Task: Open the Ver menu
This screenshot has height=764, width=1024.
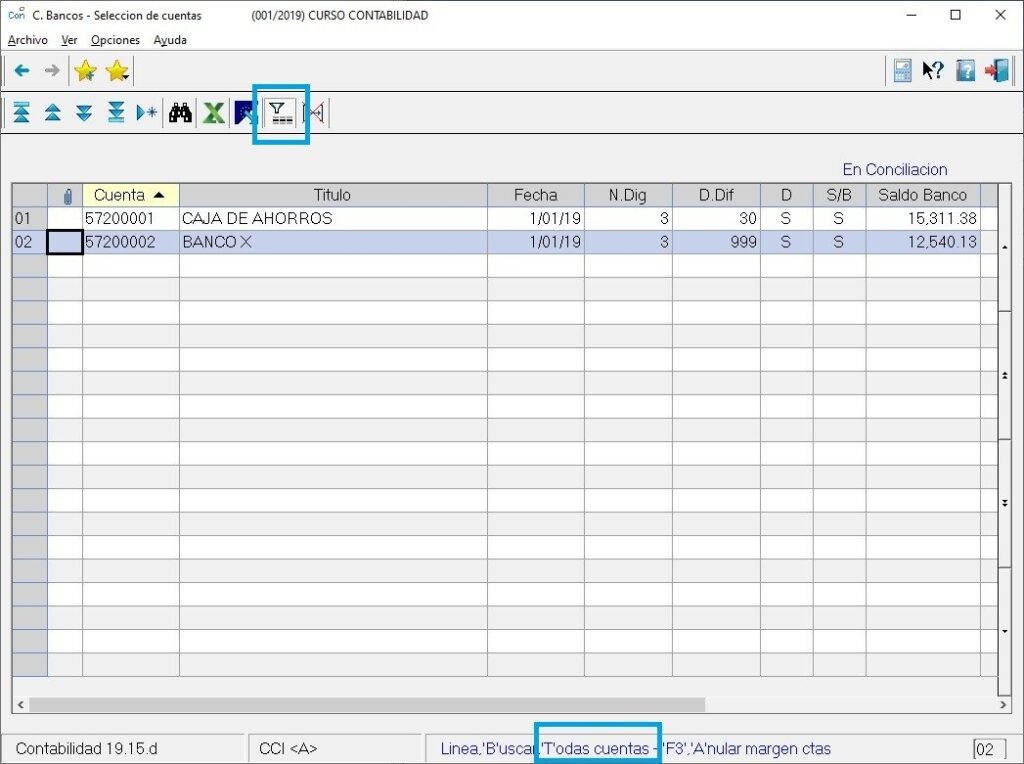Action: [x=69, y=40]
